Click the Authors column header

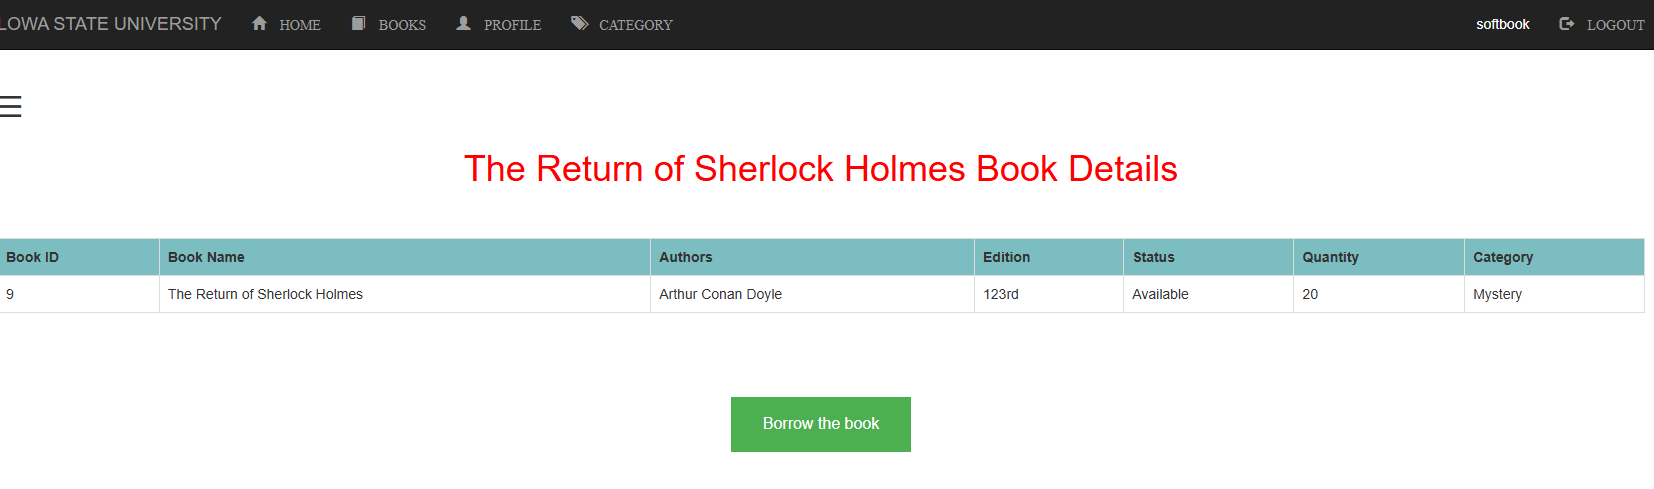coord(686,257)
